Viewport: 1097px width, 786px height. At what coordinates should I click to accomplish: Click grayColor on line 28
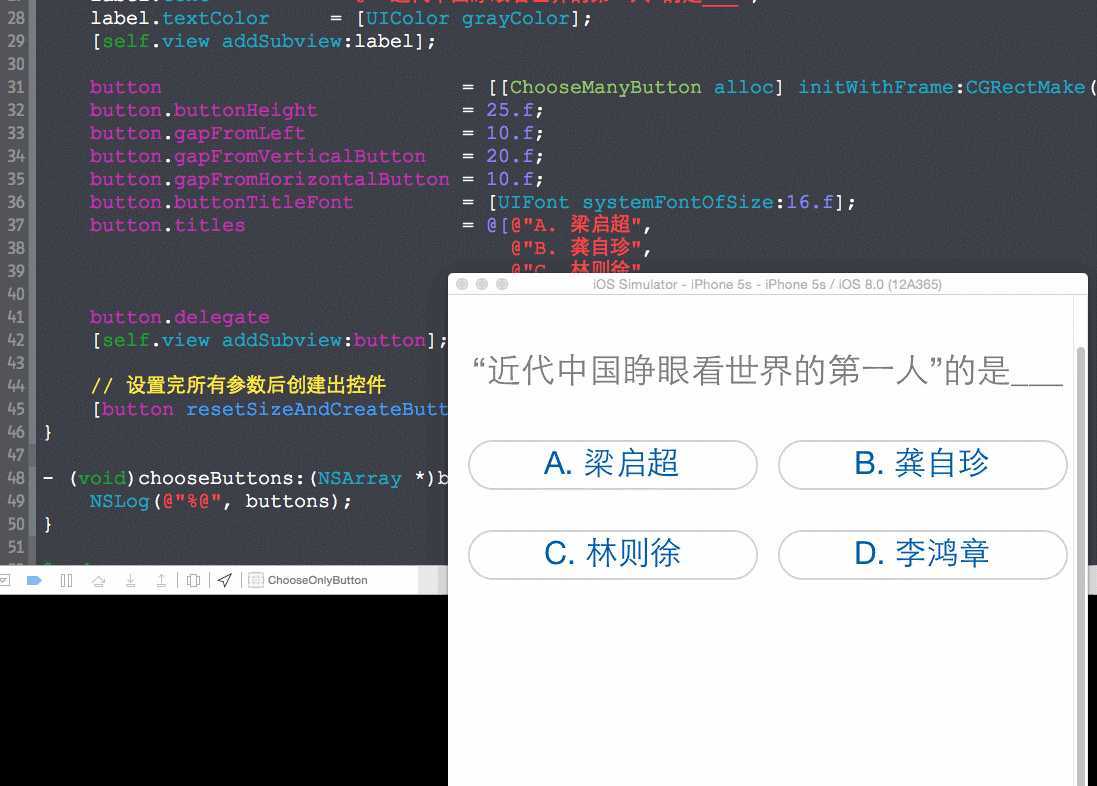pos(516,18)
